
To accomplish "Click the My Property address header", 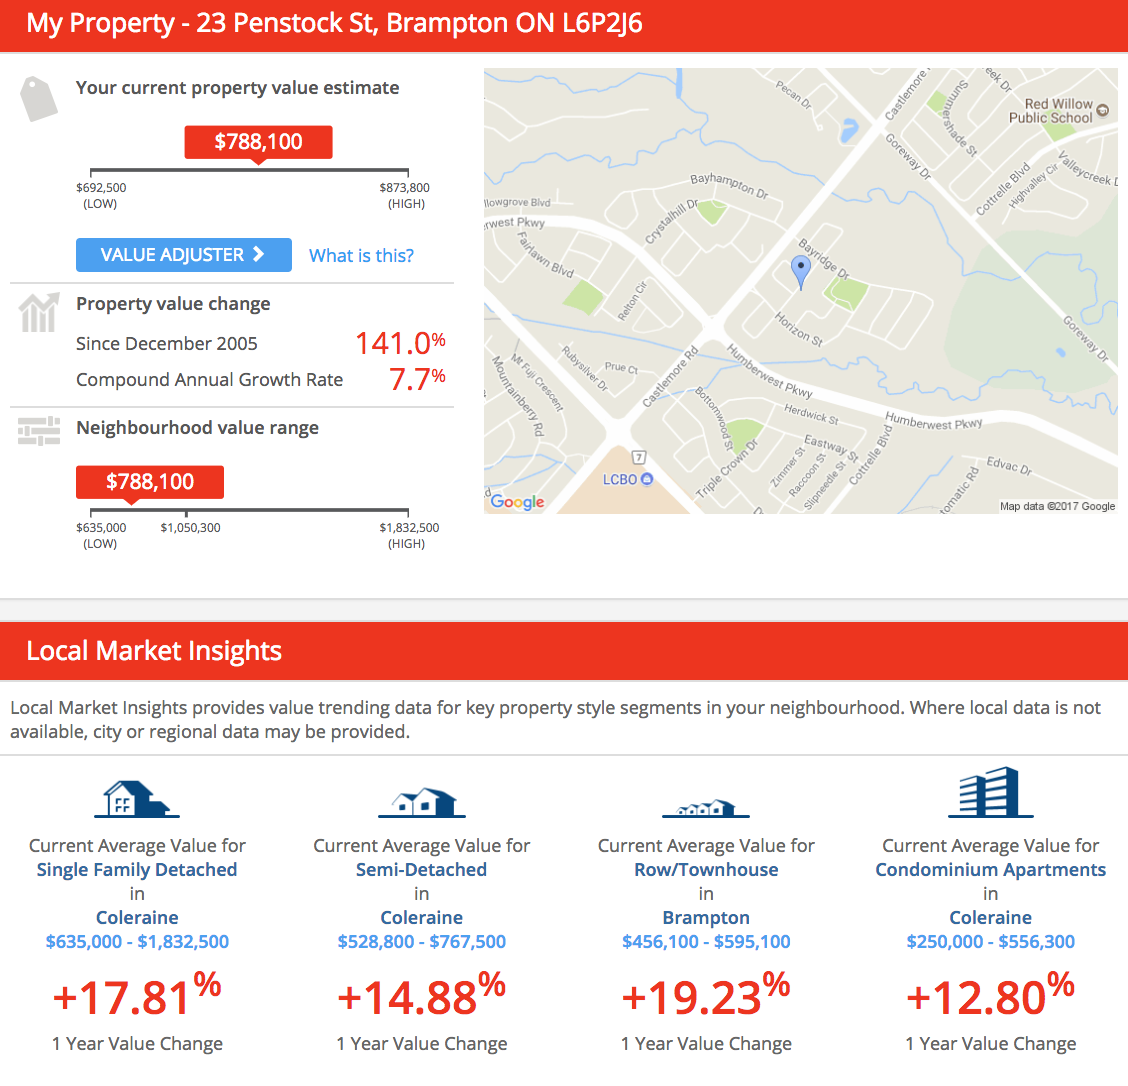I will [x=334, y=24].
